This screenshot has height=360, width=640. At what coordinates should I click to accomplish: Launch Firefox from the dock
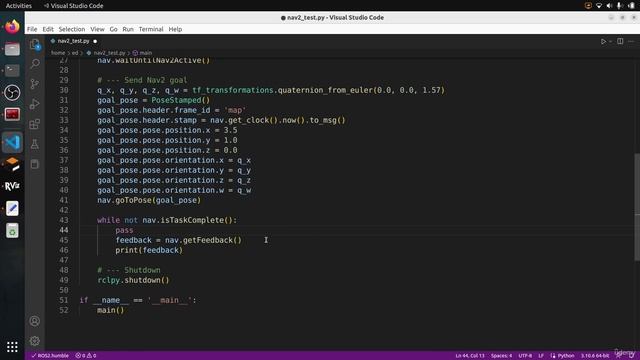coord(12,27)
